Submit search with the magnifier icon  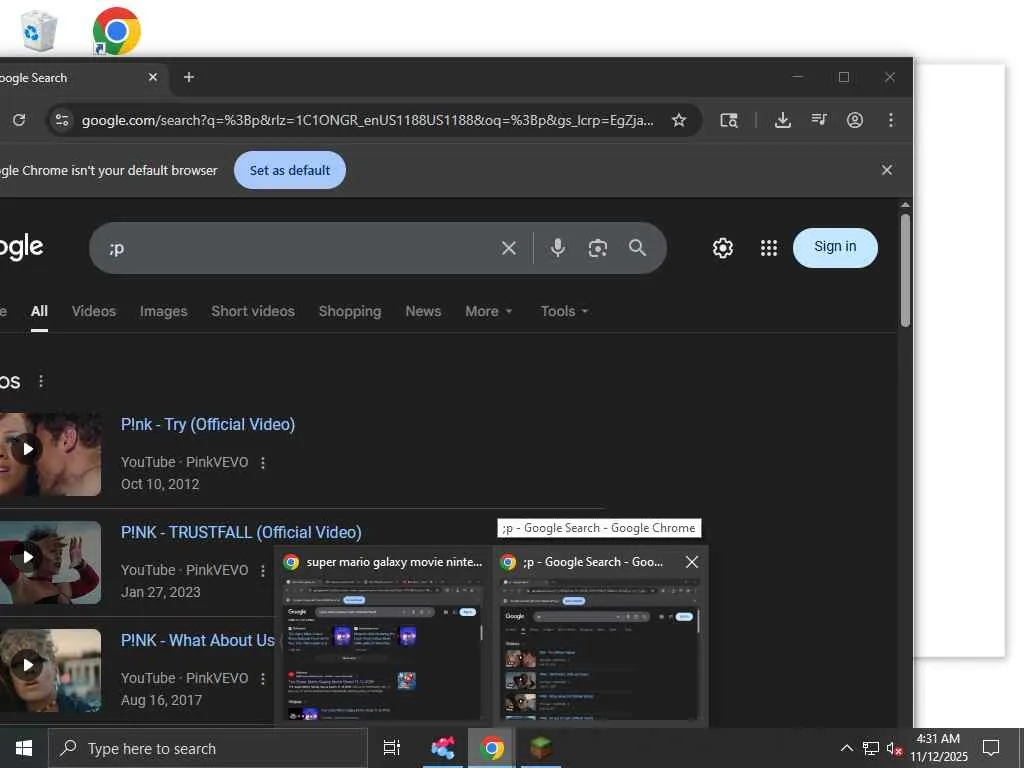pos(637,248)
